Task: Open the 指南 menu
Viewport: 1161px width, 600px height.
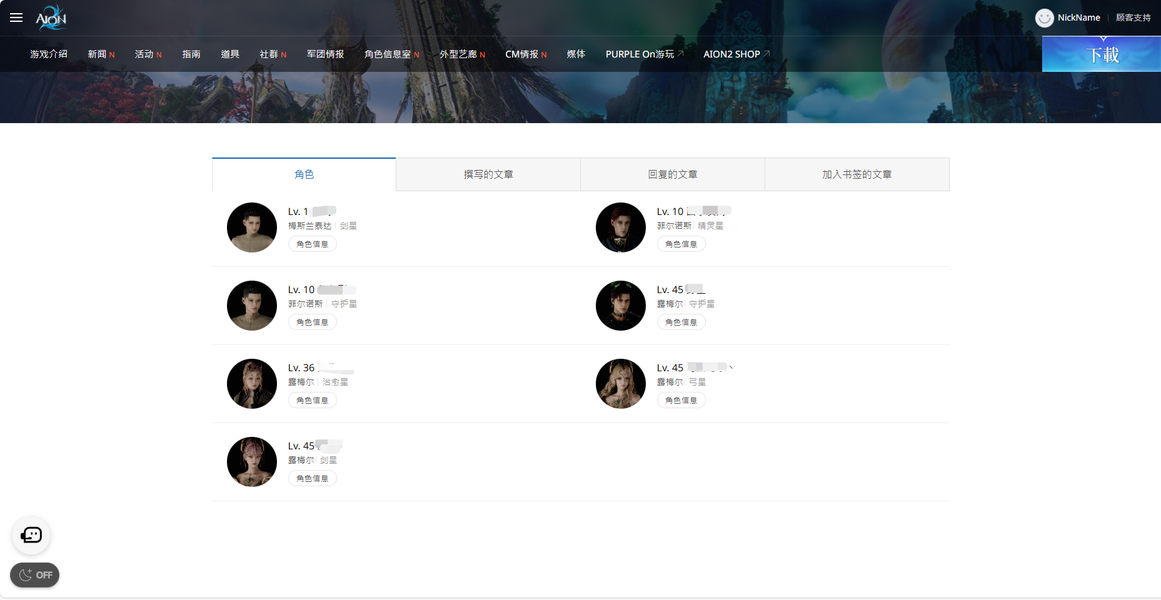Action: (x=191, y=54)
